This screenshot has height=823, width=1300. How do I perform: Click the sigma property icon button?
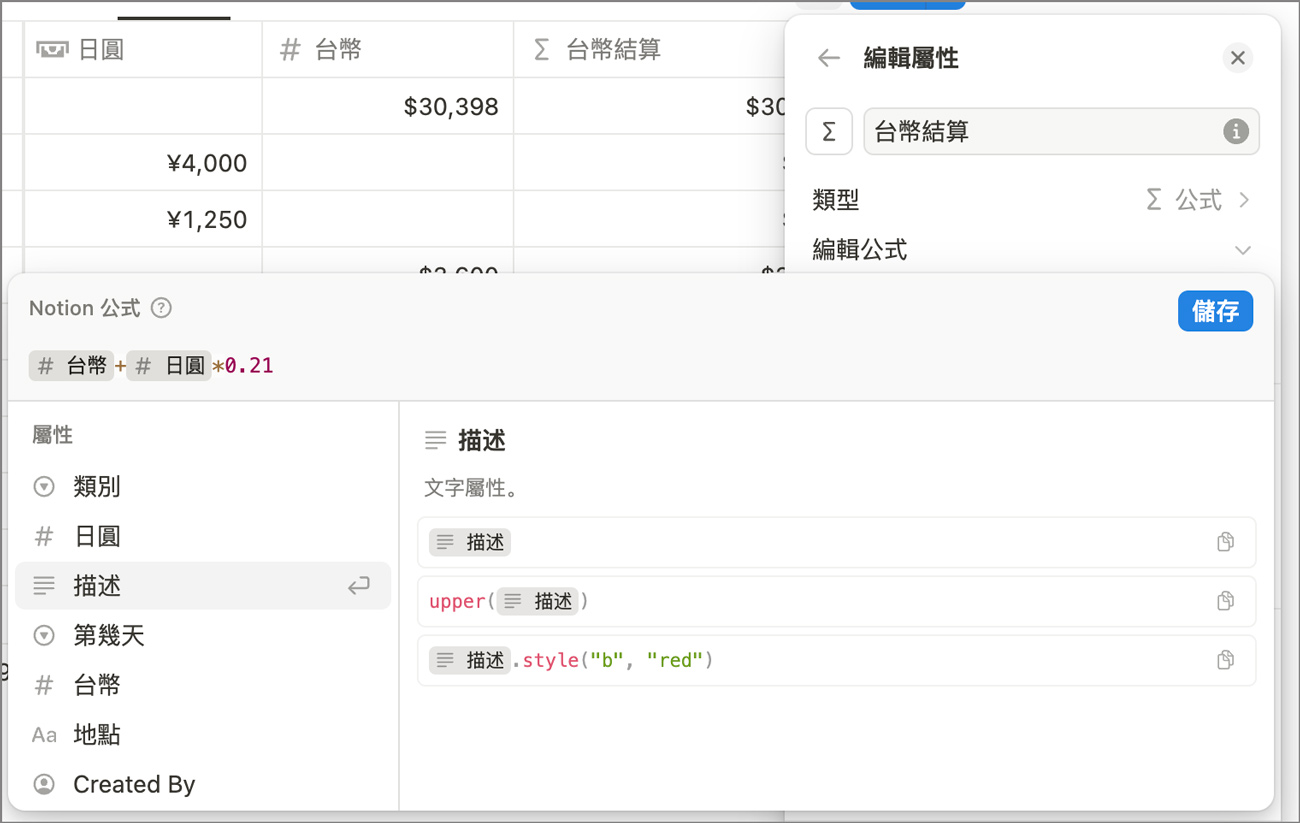point(828,131)
